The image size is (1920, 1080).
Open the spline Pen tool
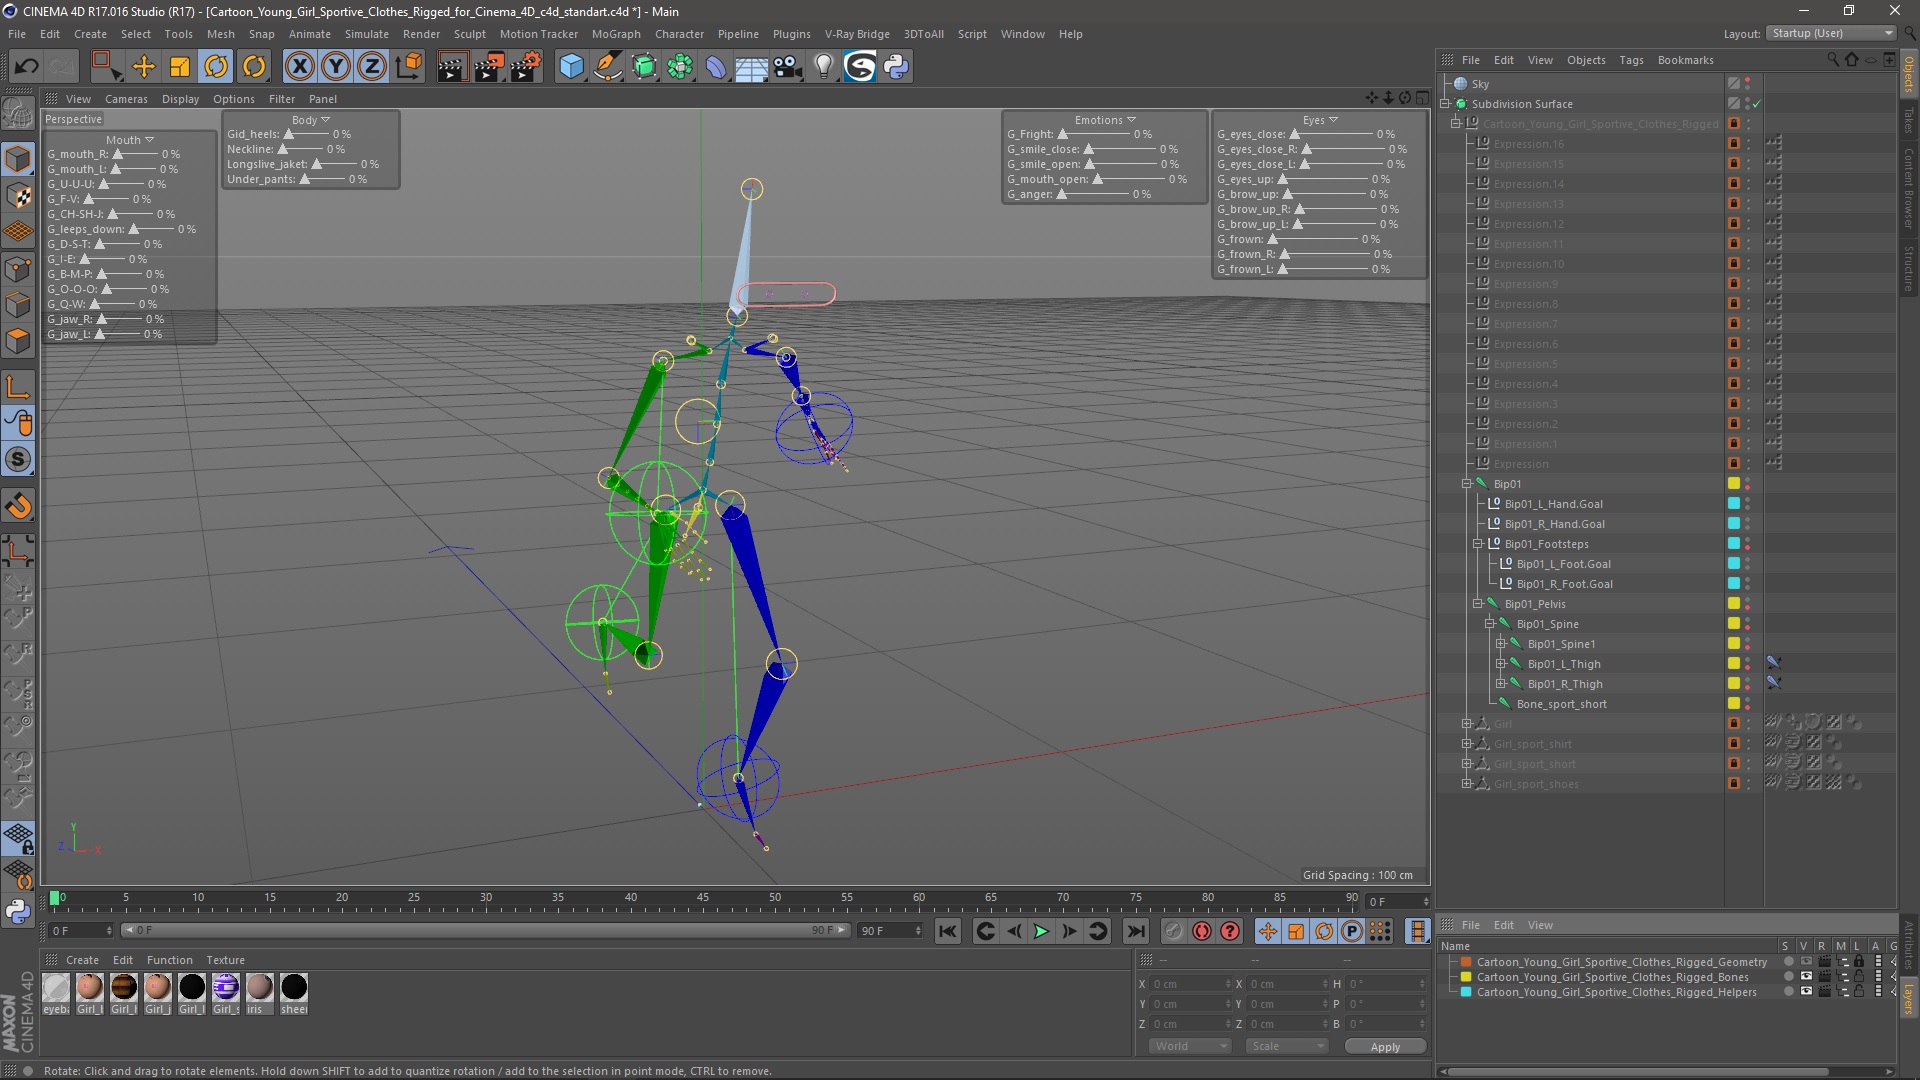pos(608,67)
